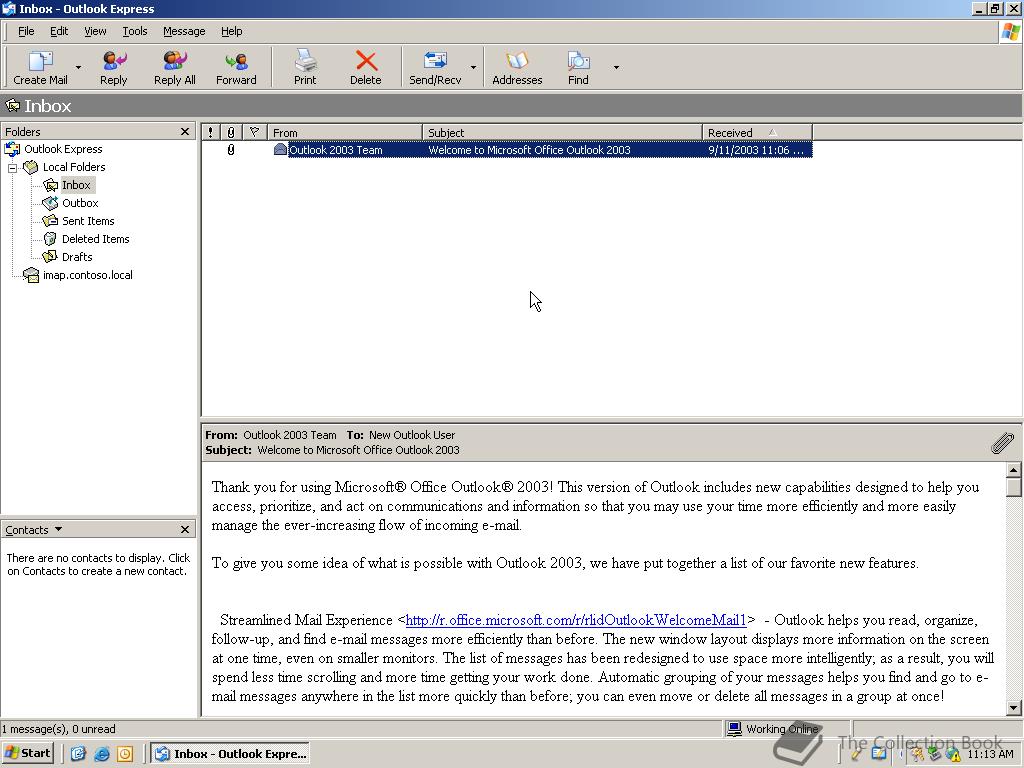The image size is (1024, 768).
Task: Launch Internet Explorer from Quick Launch
Action: click(x=102, y=754)
